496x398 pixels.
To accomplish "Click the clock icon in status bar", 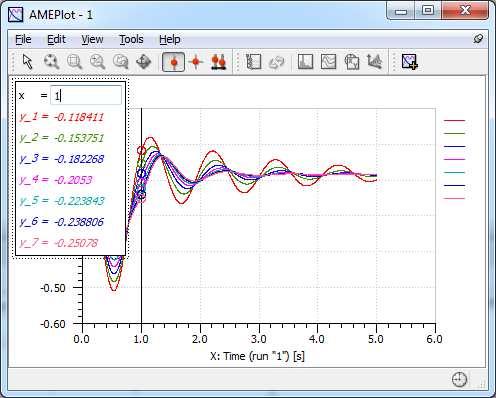I will (x=459, y=379).
